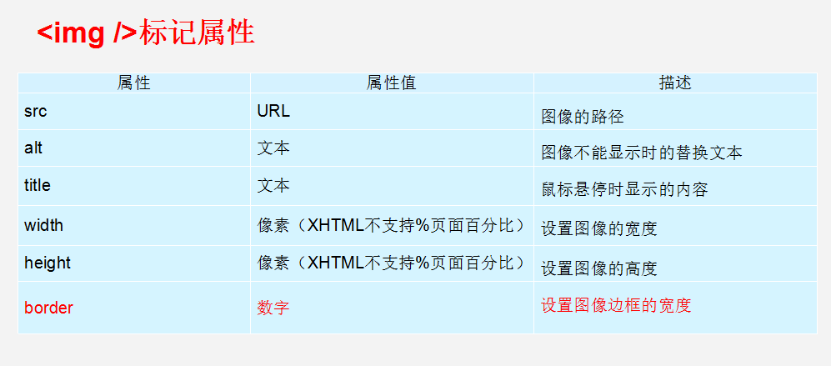The width and height of the screenshot is (831, 366).
Task: Click the '图像的路径' description cell
Action: click(675, 112)
